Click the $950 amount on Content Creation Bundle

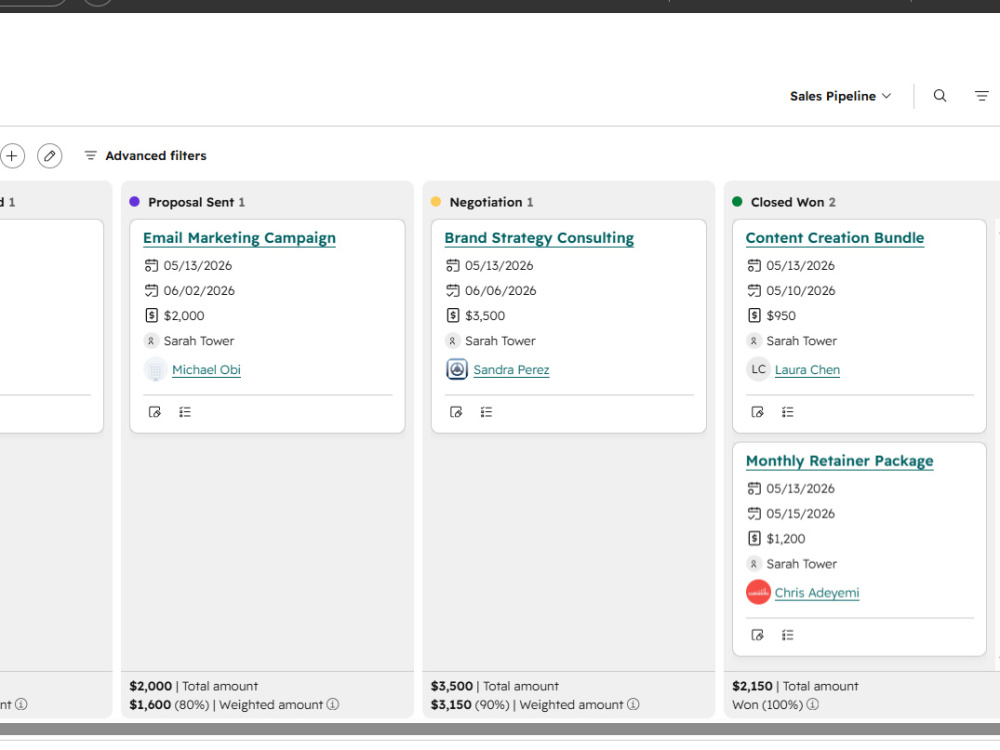pyautogui.click(x=781, y=316)
